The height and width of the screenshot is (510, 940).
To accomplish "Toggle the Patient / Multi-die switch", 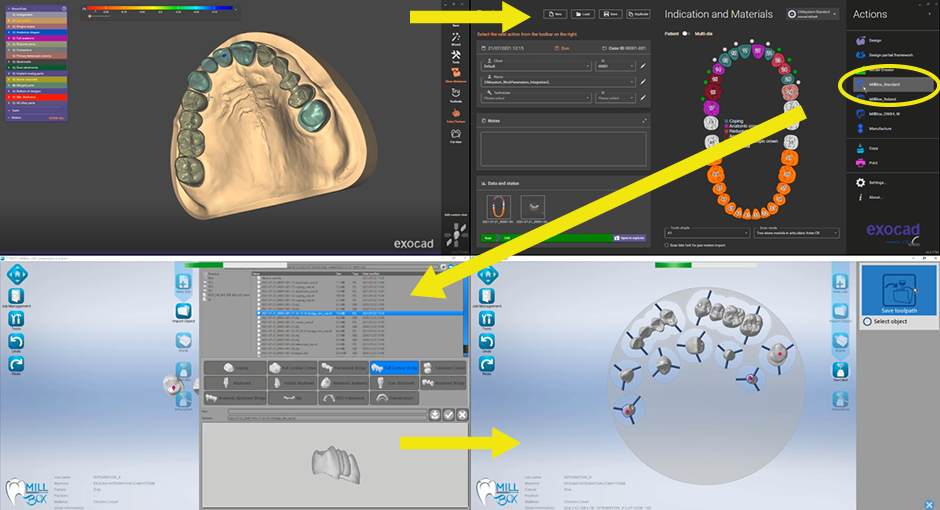I will 686,34.
